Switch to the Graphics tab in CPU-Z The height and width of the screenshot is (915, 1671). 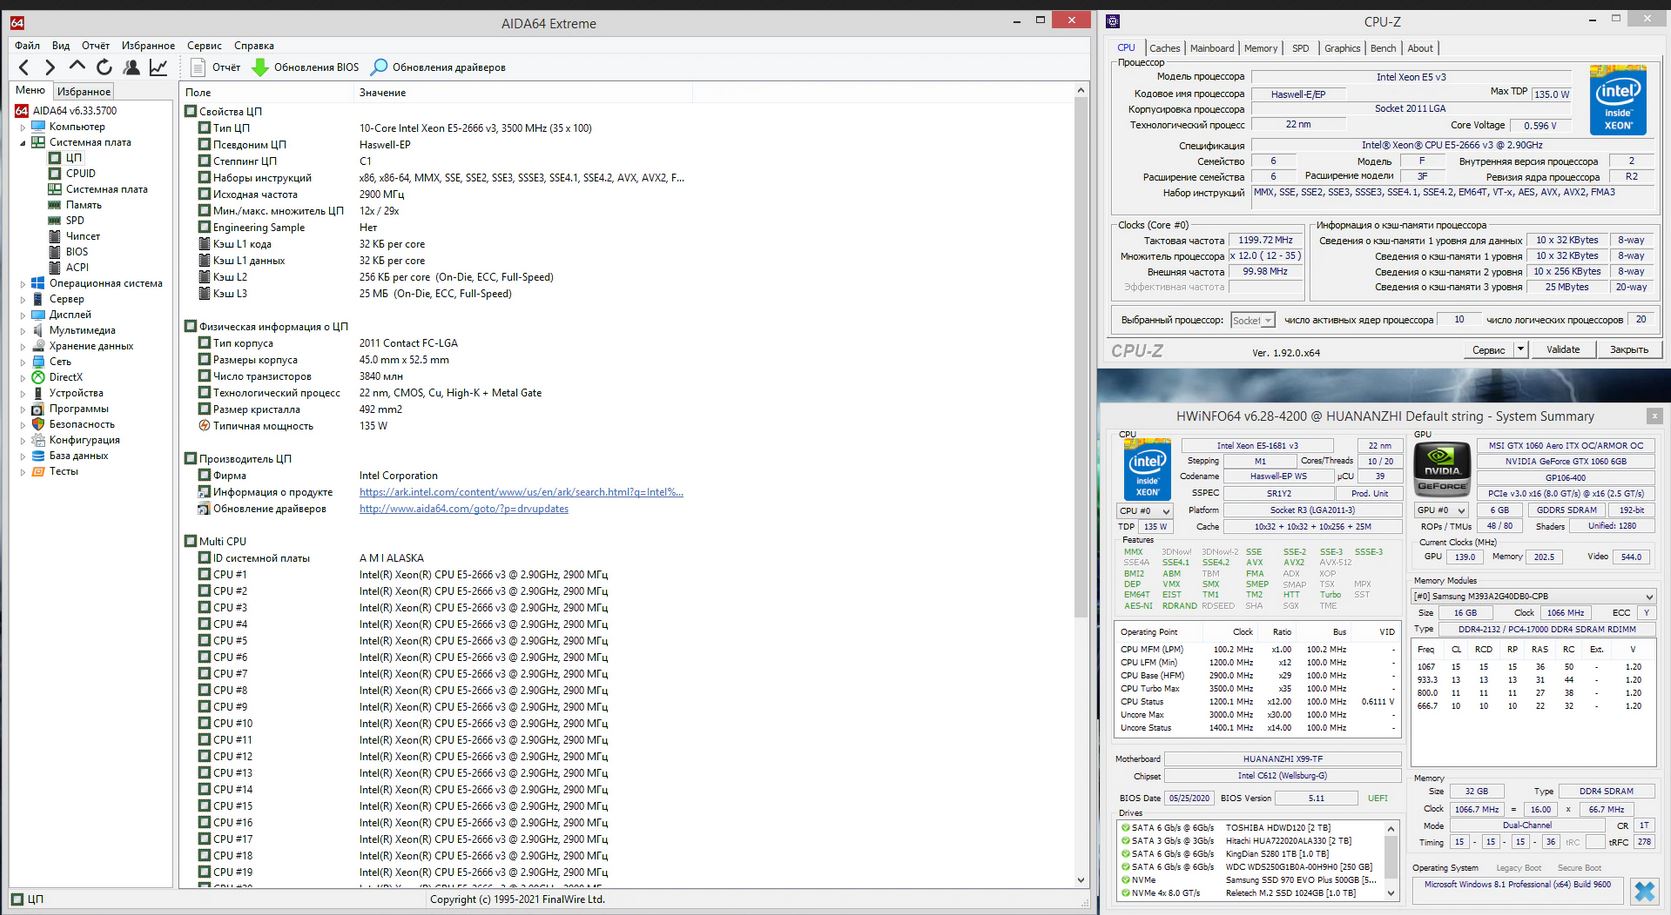pyautogui.click(x=1342, y=48)
